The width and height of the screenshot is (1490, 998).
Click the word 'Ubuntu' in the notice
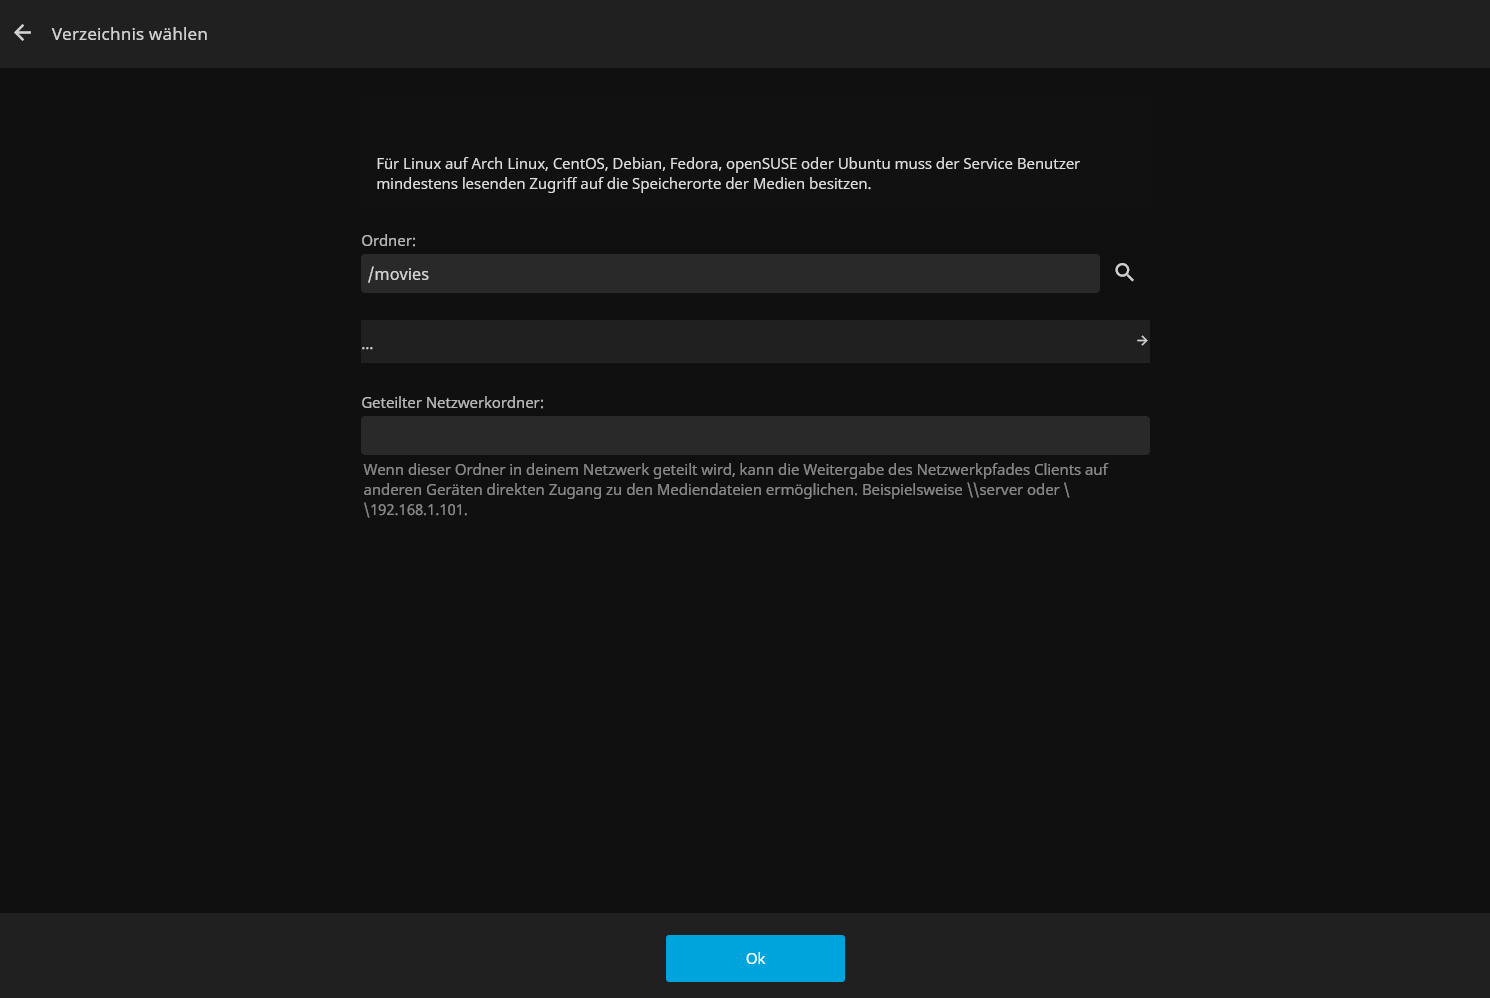pyautogui.click(x=864, y=164)
